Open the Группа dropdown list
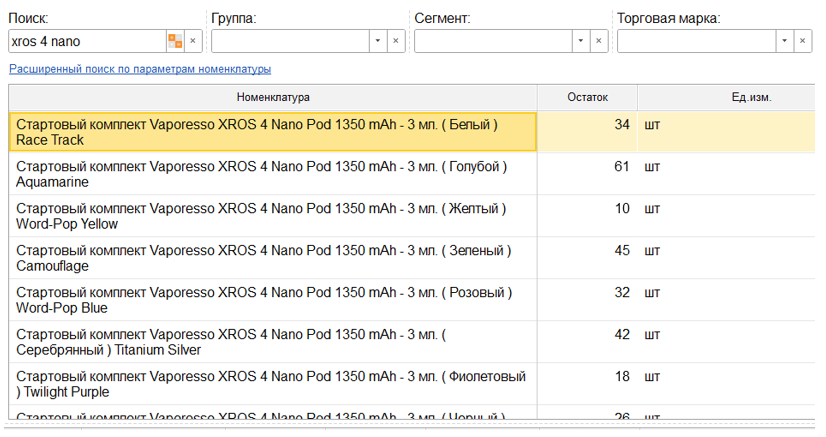 (x=377, y=41)
